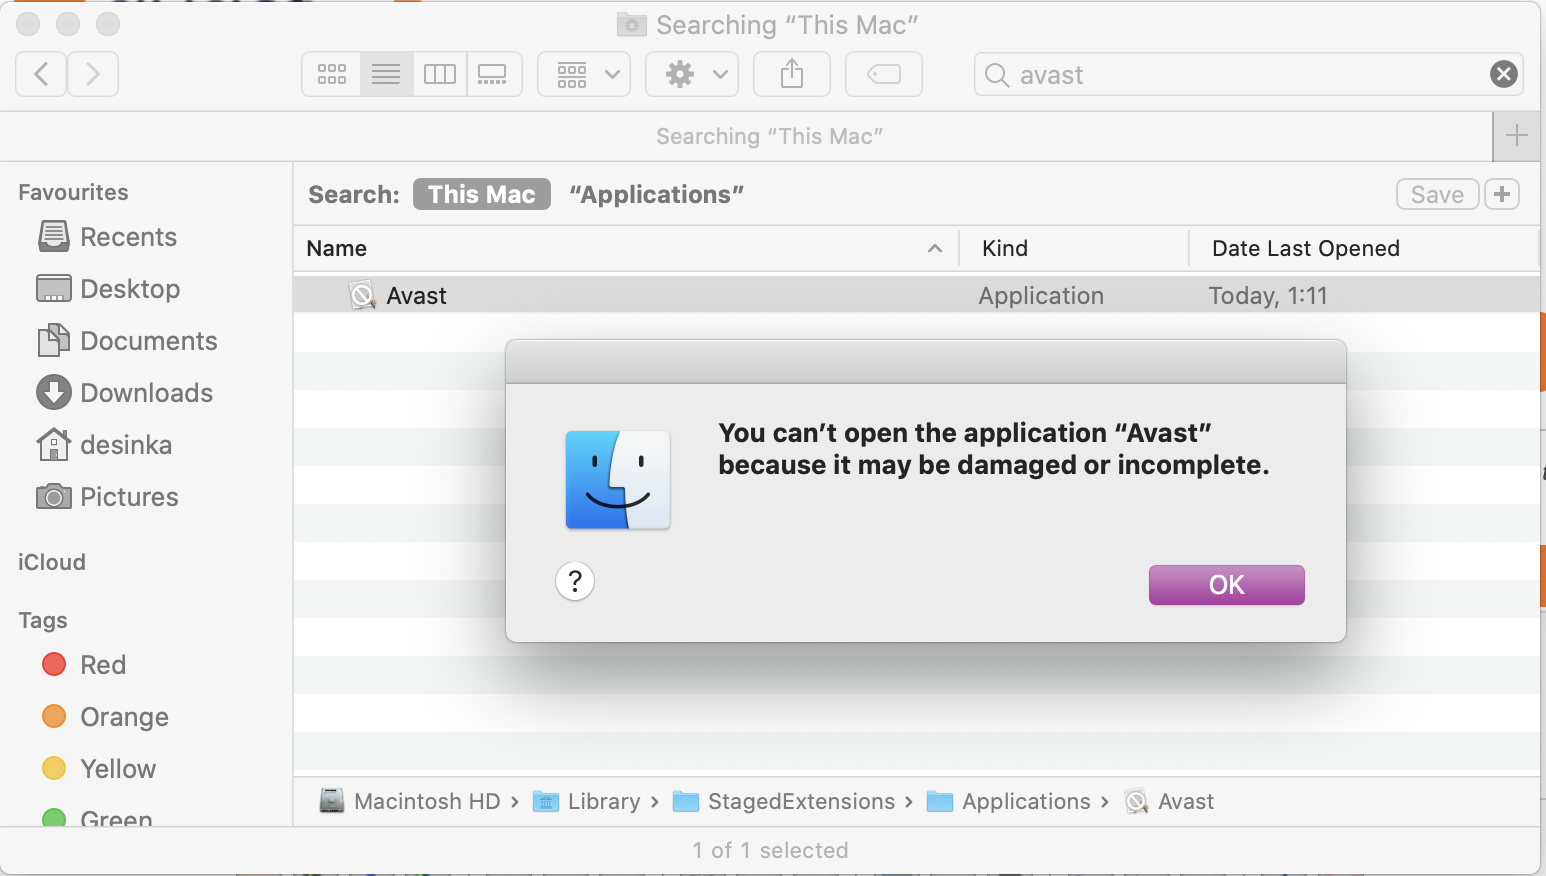This screenshot has width=1546, height=876.
Task: Clear the avast search field
Action: coord(1503,73)
